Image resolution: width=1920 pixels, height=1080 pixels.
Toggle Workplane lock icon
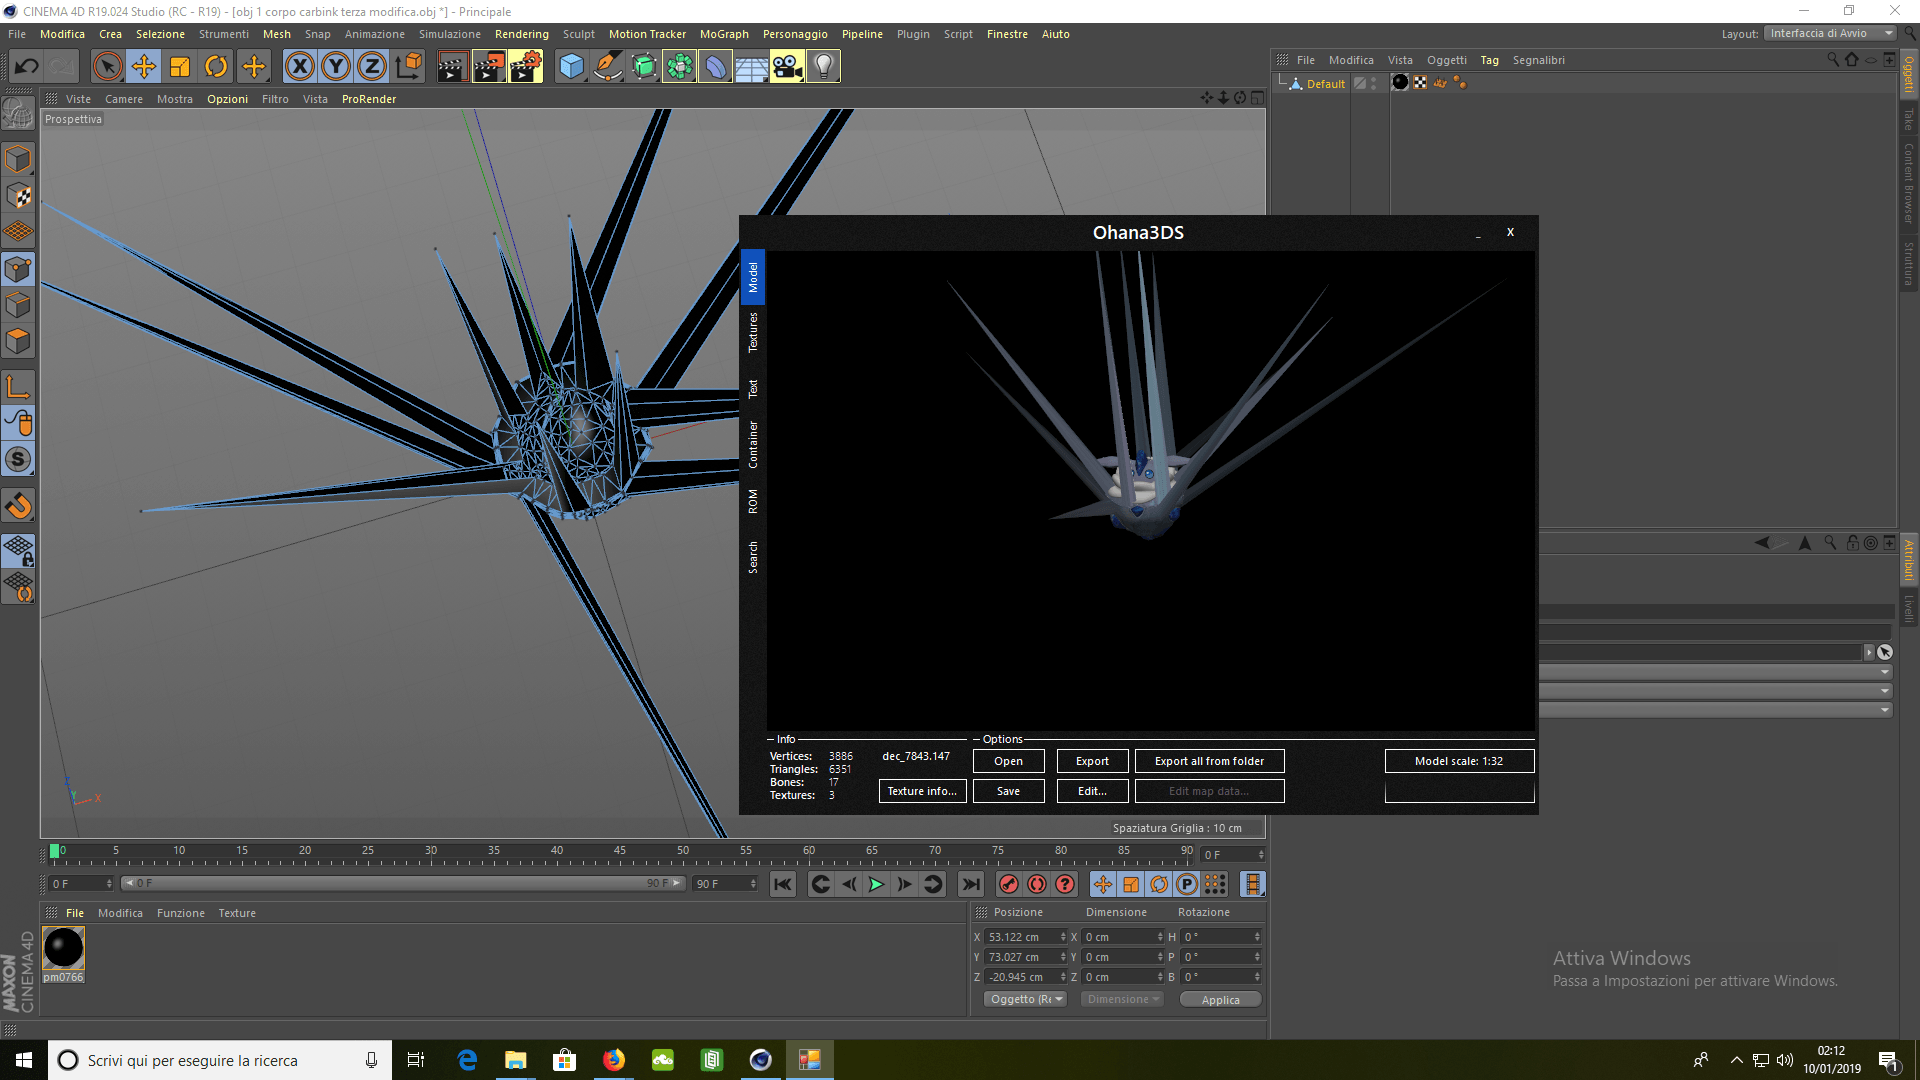click(18, 550)
